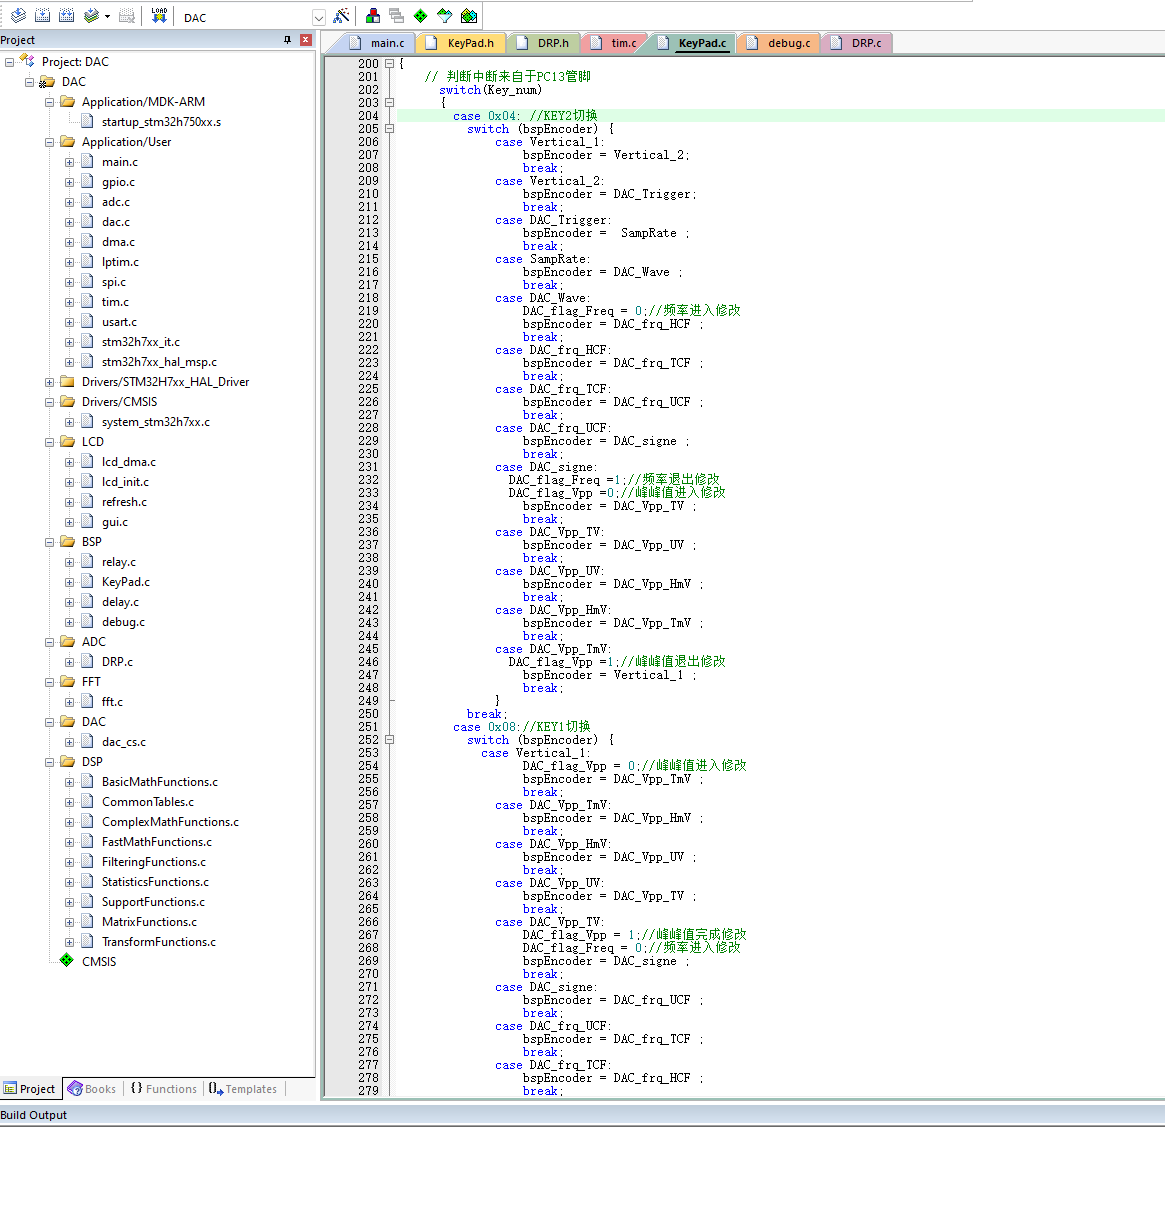Click the LOAD download to flash icon
The width and height of the screenshot is (1165, 1207).
pyautogui.click(x=159, y=16)
